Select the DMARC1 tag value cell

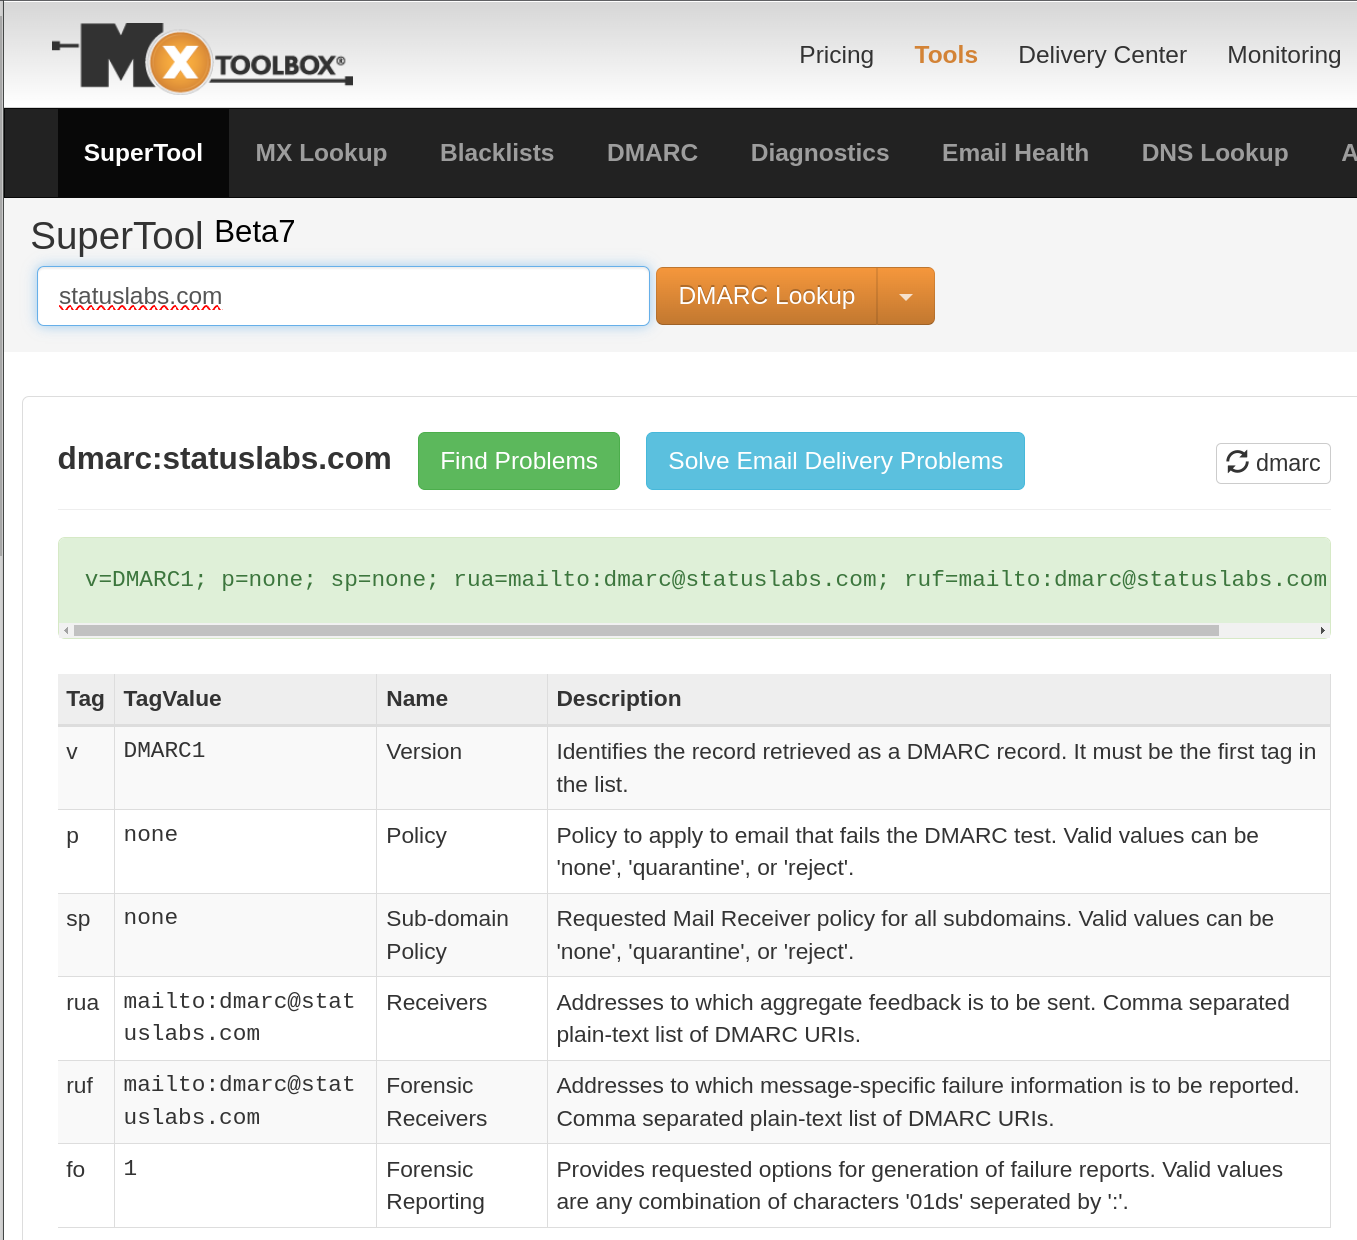[x=245, y=768]
